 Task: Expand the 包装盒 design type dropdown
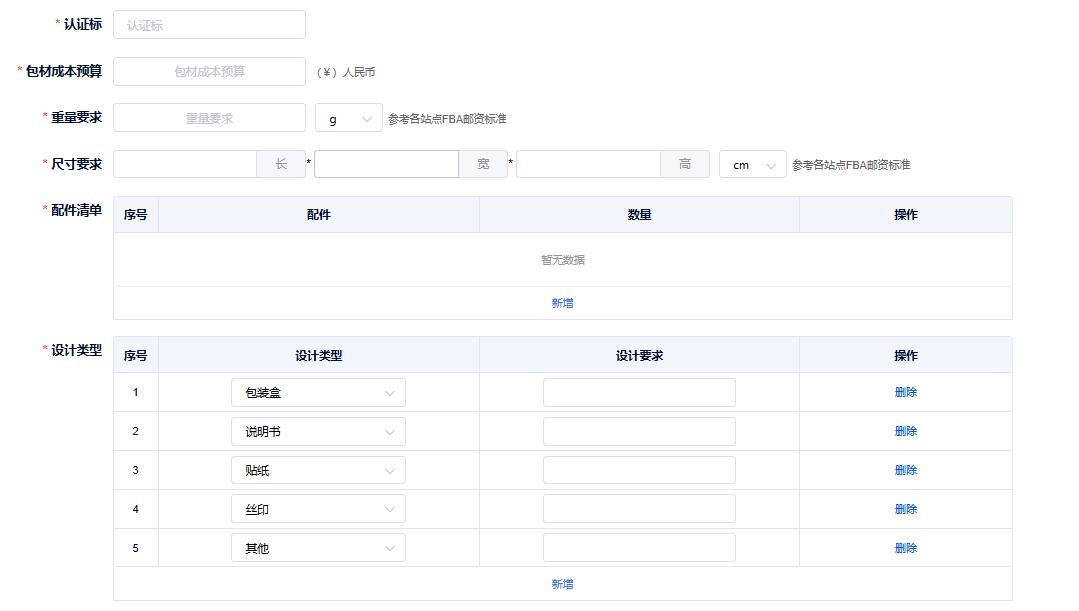(318, 393)
